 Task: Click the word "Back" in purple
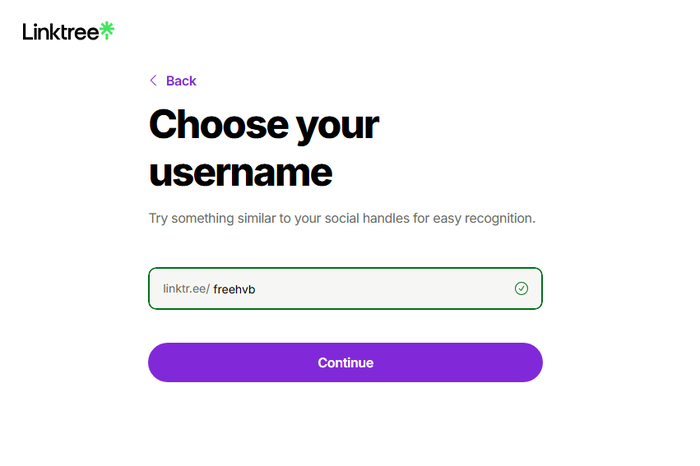181,81
